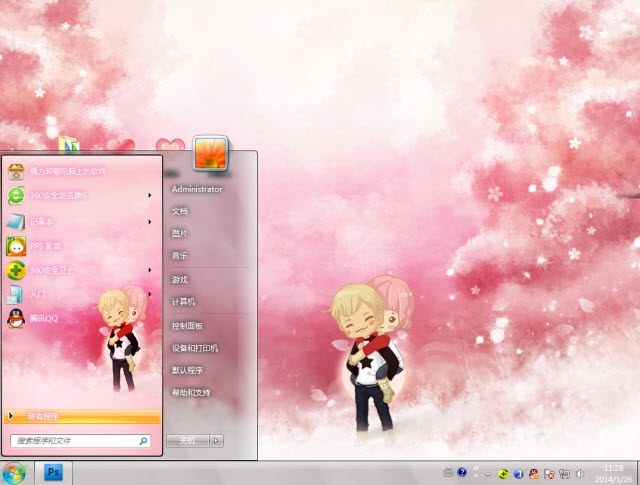The height and width of the screenshot is (485, 640).
Task: Open Action Center flag tray icon
Action: tap(549, 474)
